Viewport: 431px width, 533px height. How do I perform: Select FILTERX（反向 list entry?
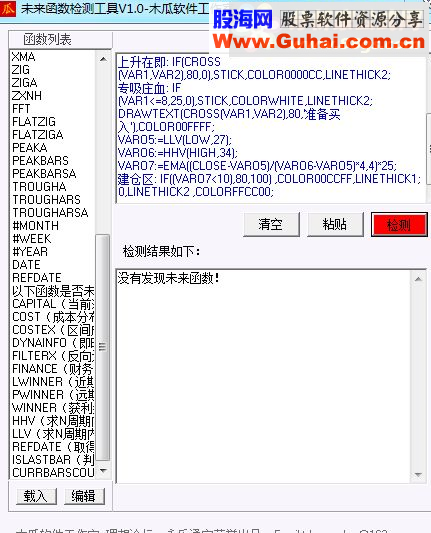53,356
